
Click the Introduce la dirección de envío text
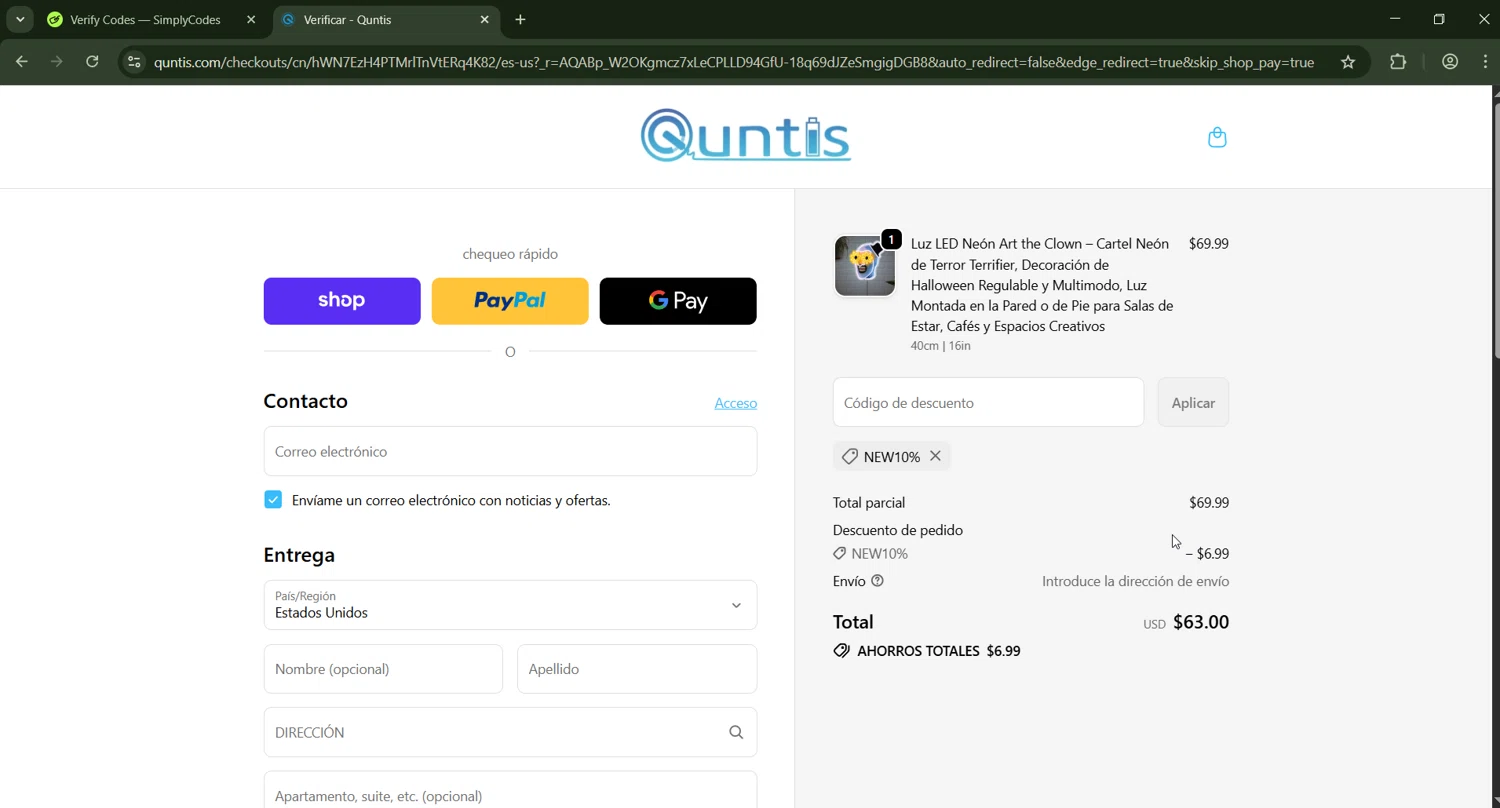1136,581
